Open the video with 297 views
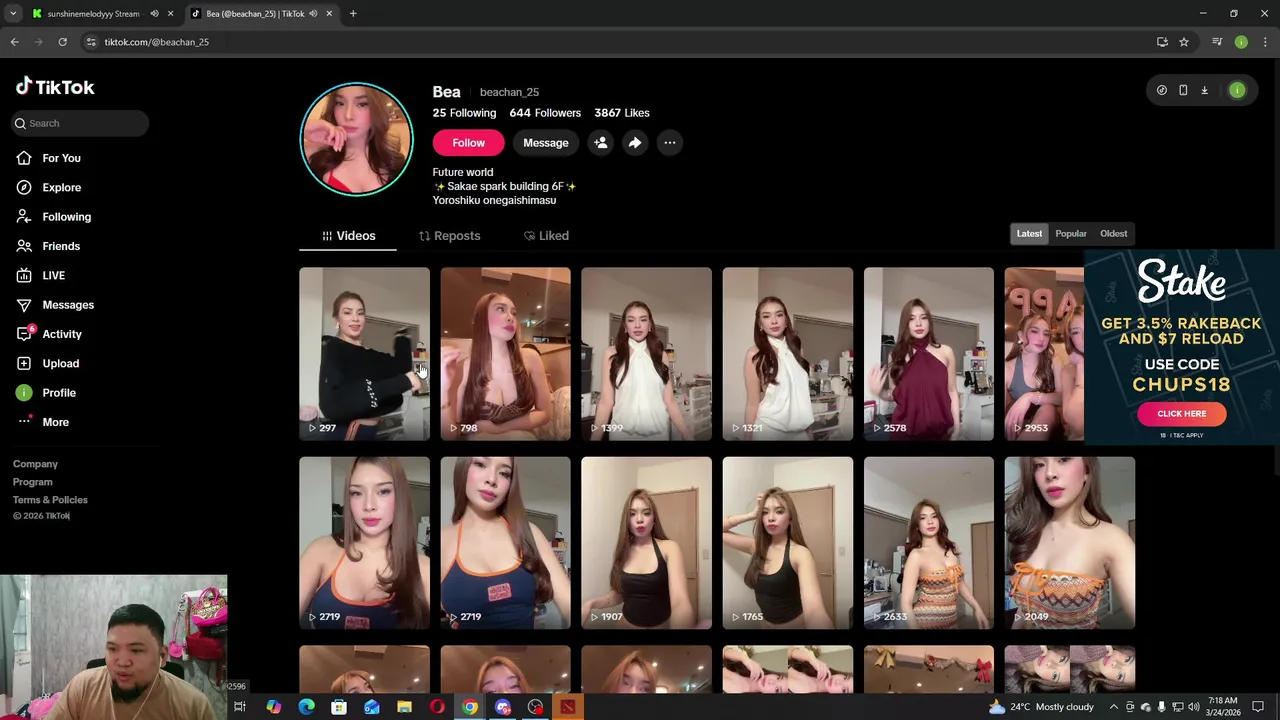This screenshot has height=720, width=1280. tap(364, 354)
